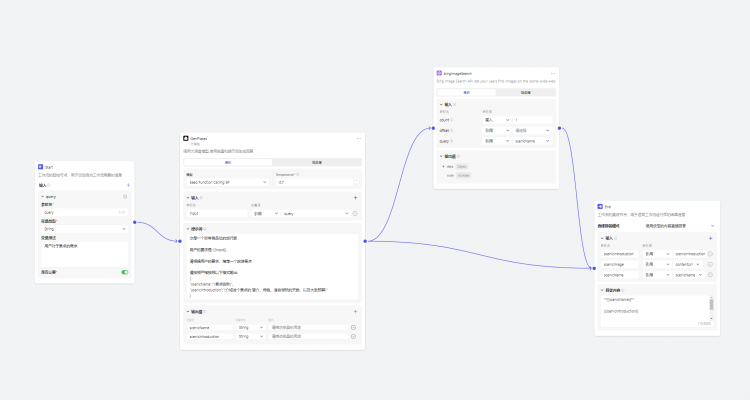Collapse the output section in GenPlaces

pos(188,311)
